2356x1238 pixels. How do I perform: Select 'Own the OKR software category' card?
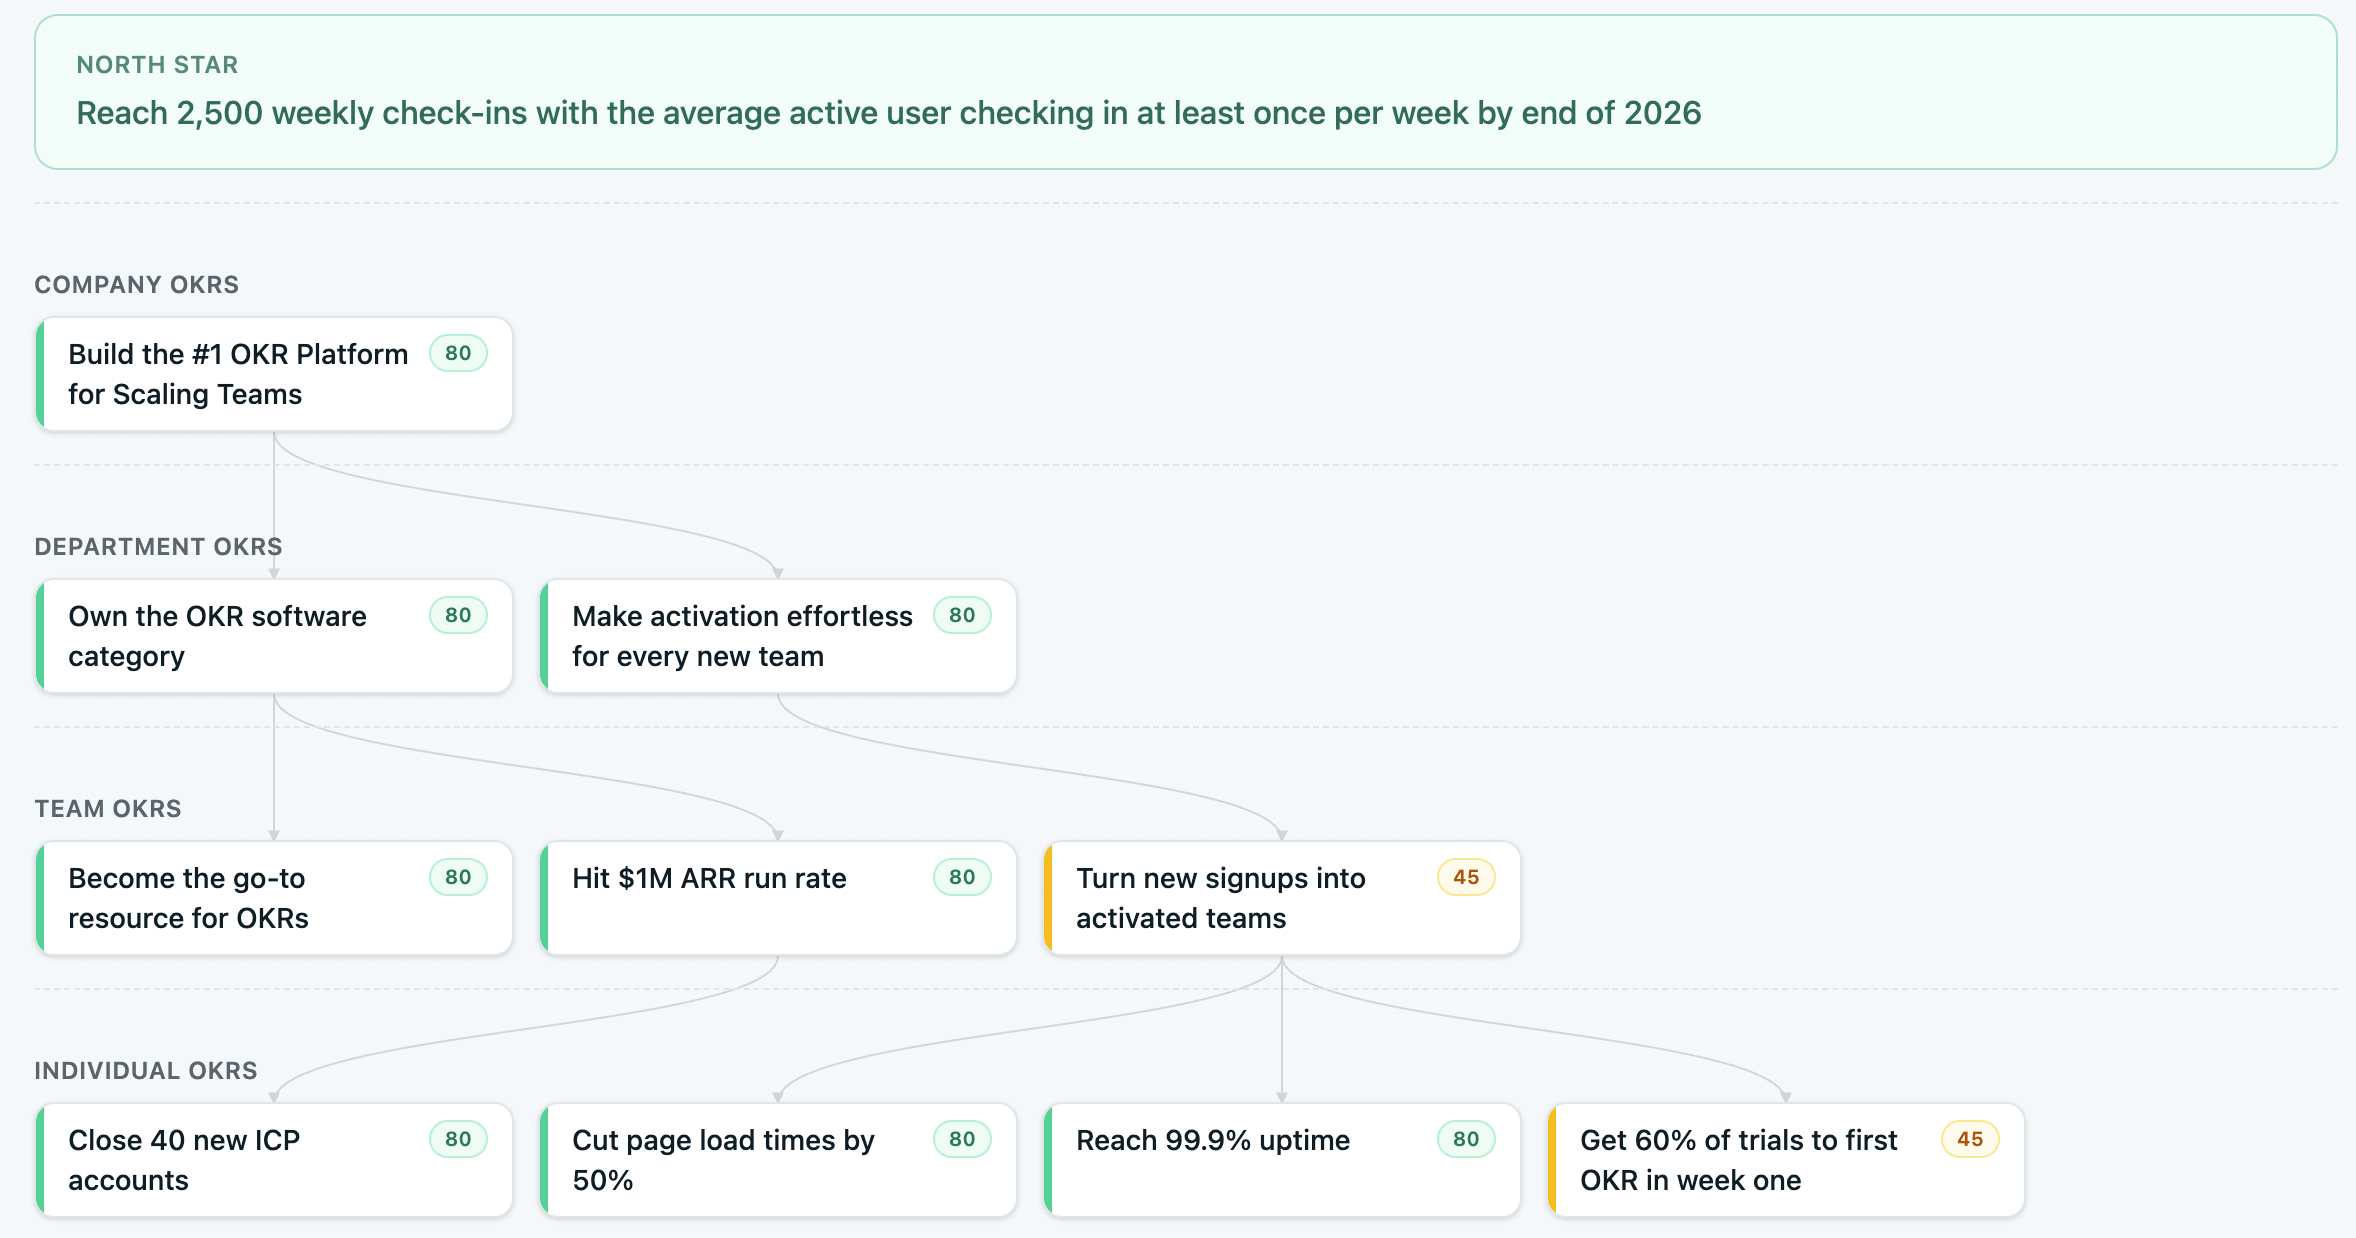click(x=274, y=636)
